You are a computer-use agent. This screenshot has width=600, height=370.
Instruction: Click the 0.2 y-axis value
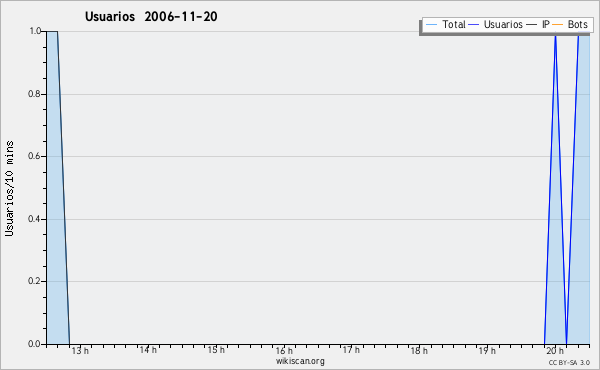click(x=34, y=281)
